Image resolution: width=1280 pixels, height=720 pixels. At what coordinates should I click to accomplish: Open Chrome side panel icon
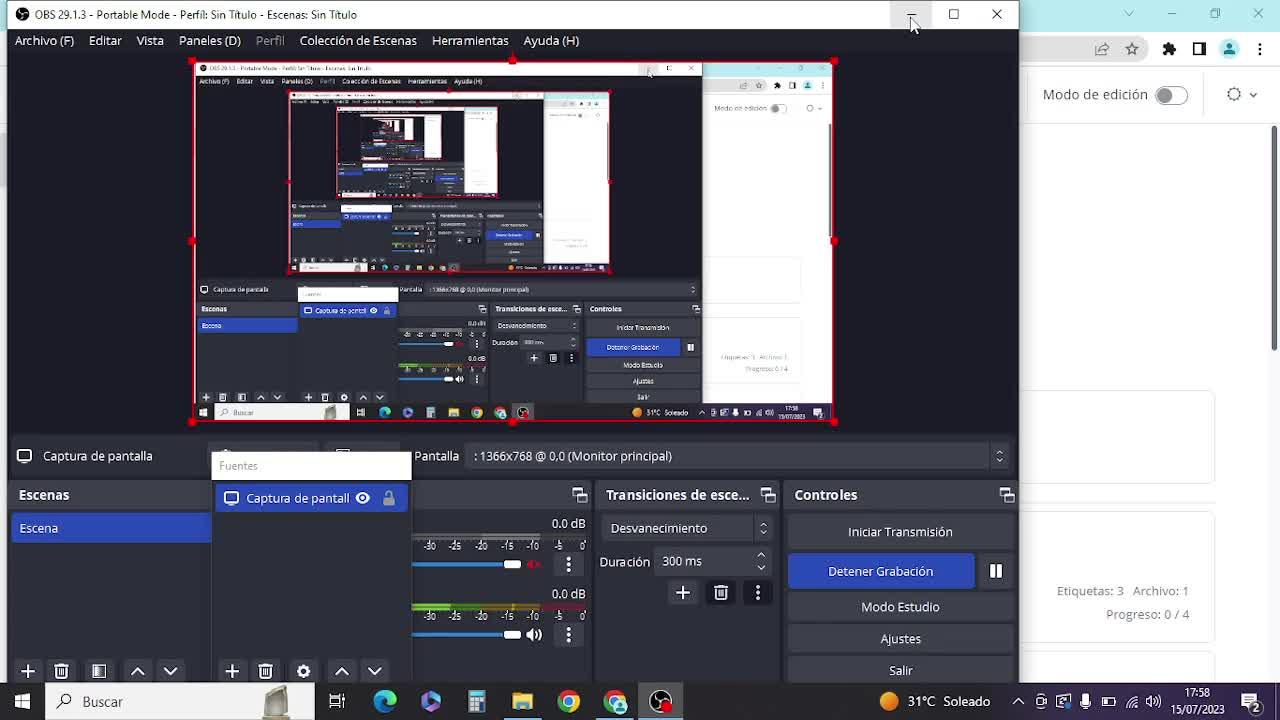pos(1199,49)
